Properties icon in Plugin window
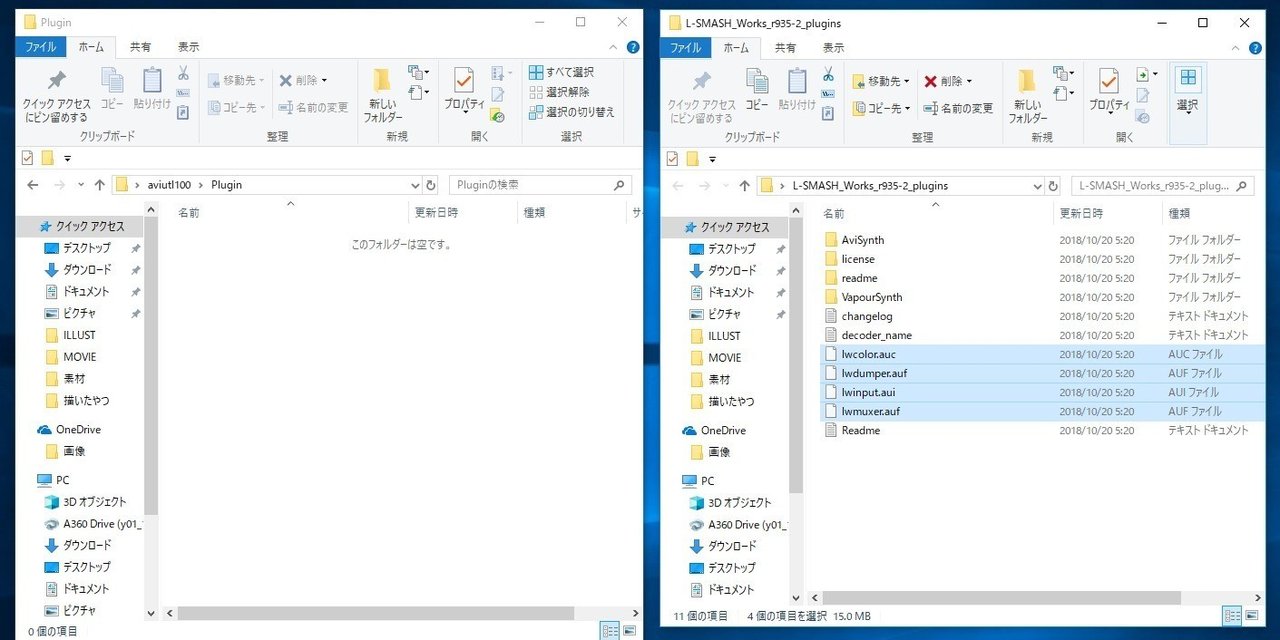Image resolution: width=1280 pixels, height=640 pixels. pyautogui.click(x=463, y=80)
